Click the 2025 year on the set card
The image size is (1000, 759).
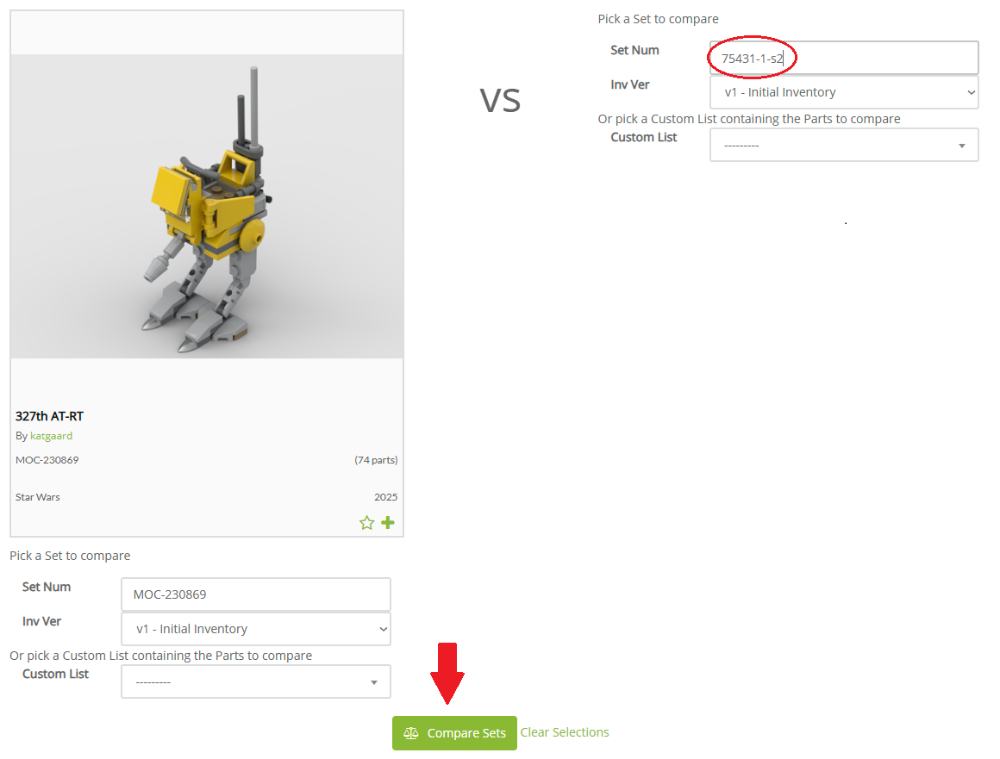point(386,497)
